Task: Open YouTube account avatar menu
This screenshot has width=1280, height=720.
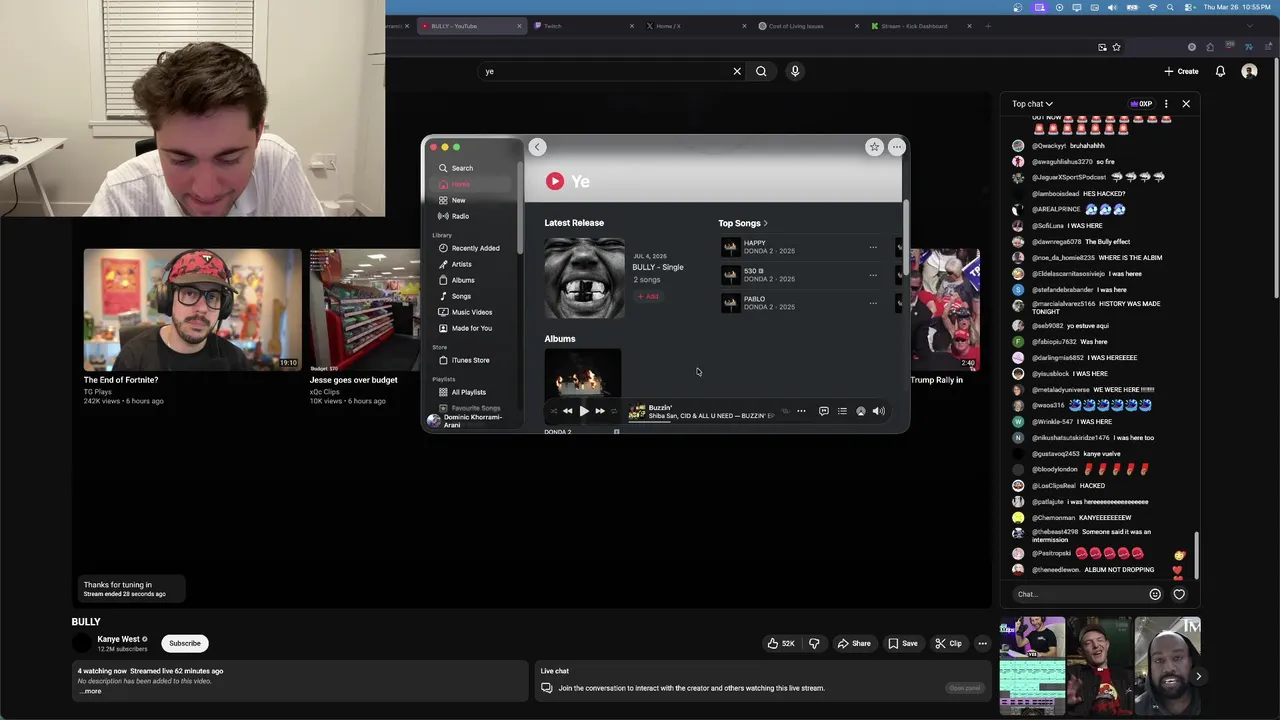Action: (x=1249, y=71)
